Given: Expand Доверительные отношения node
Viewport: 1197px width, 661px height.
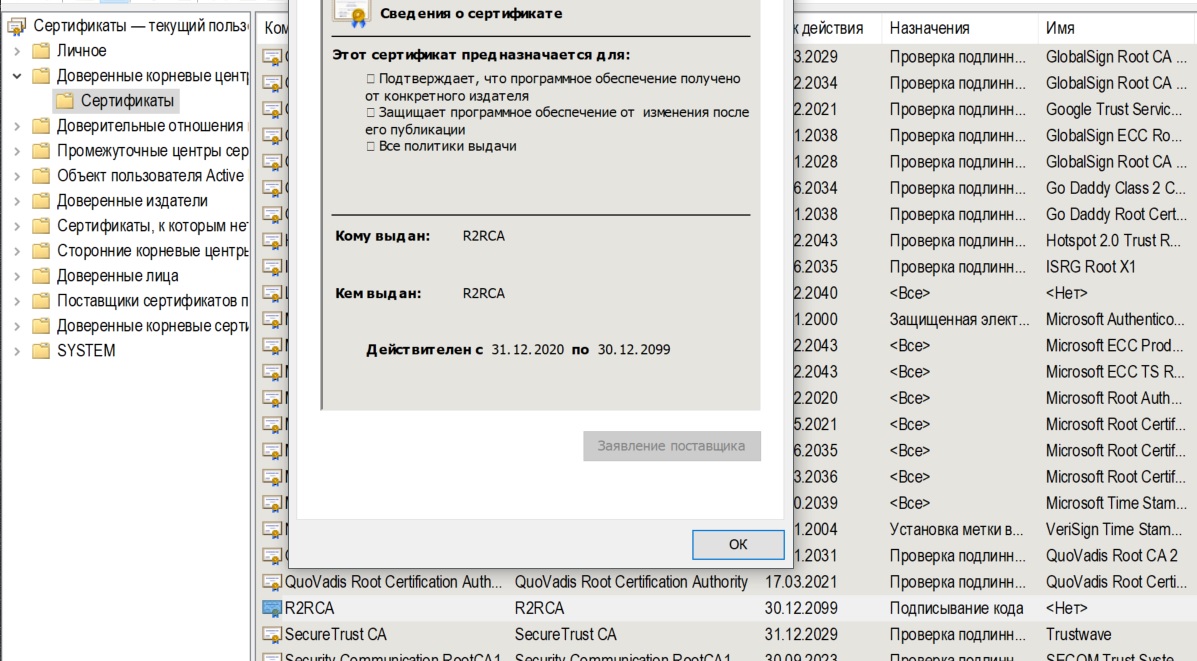Looking at the screenshot, I should [17, 126].
